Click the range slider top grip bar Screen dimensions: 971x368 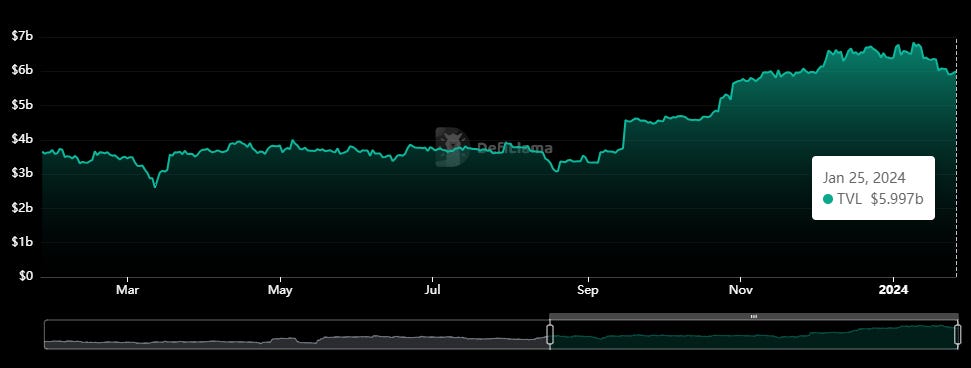pyautogui.click(x=753, y=317)
